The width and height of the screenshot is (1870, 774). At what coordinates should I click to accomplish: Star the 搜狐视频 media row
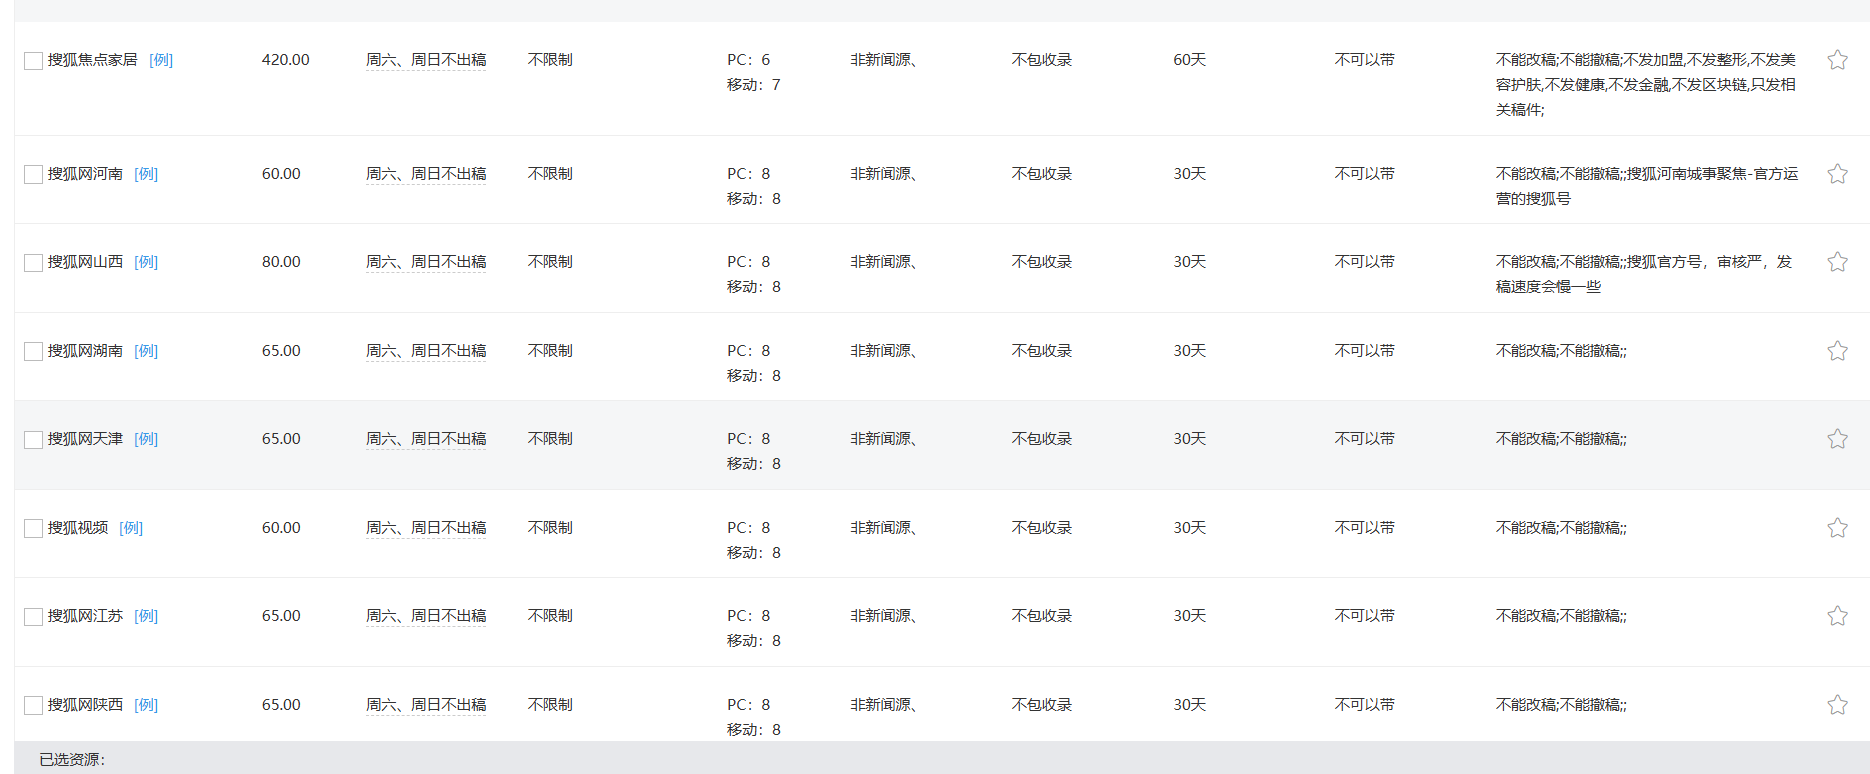pos(1837,528)
